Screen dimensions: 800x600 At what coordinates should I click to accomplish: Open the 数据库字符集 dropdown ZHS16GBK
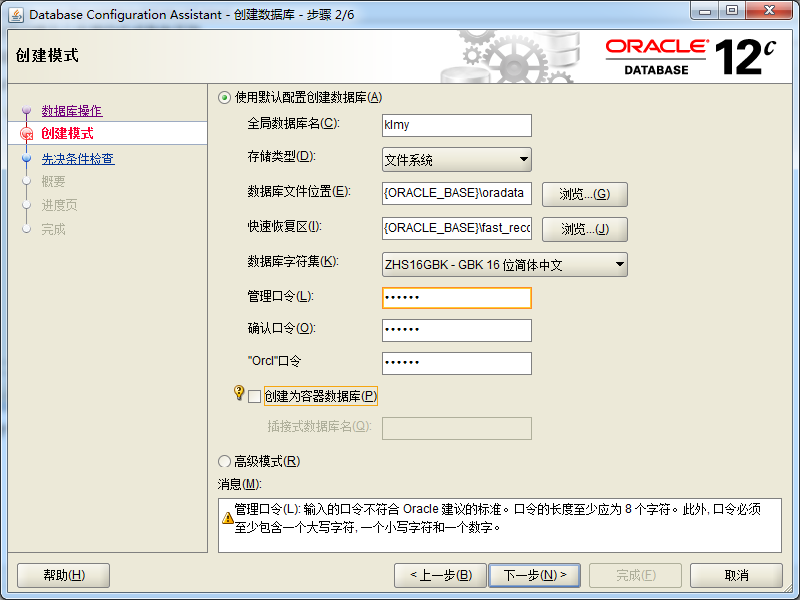click(505, 265)
